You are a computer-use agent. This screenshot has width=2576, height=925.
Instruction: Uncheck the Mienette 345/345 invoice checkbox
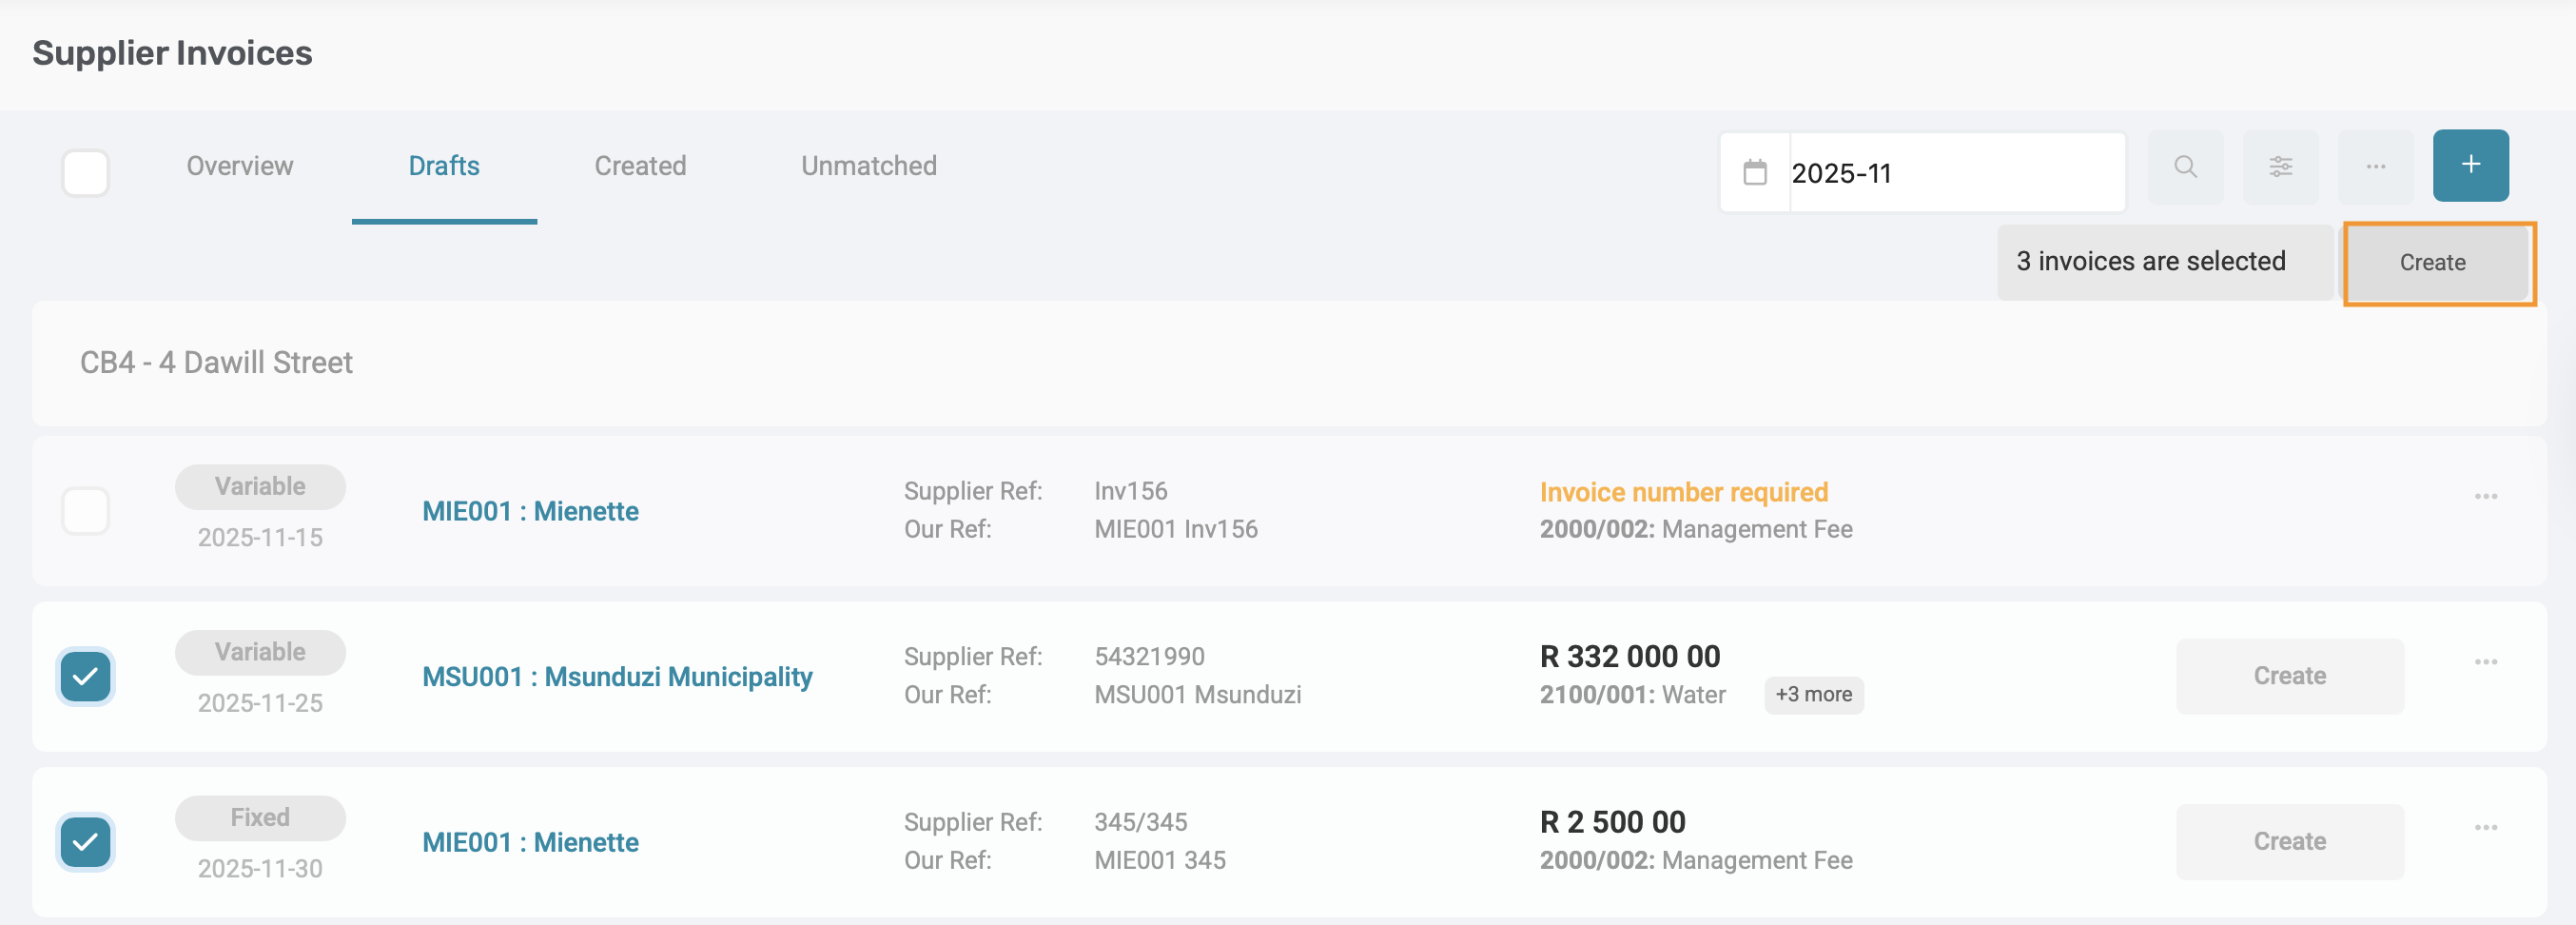[x=86, y=842]
